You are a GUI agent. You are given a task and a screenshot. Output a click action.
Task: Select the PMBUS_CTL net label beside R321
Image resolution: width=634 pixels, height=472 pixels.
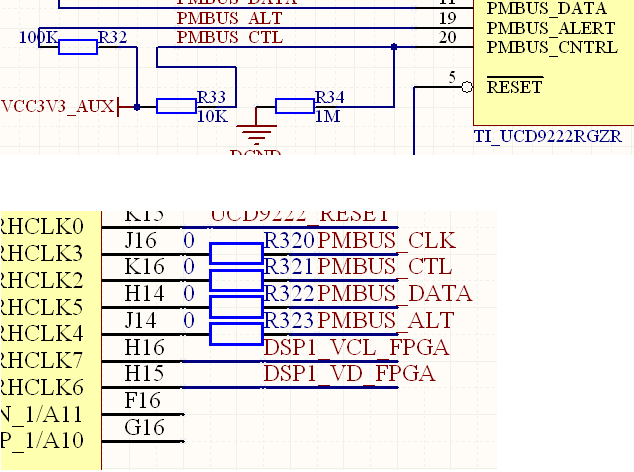[385, 267]
